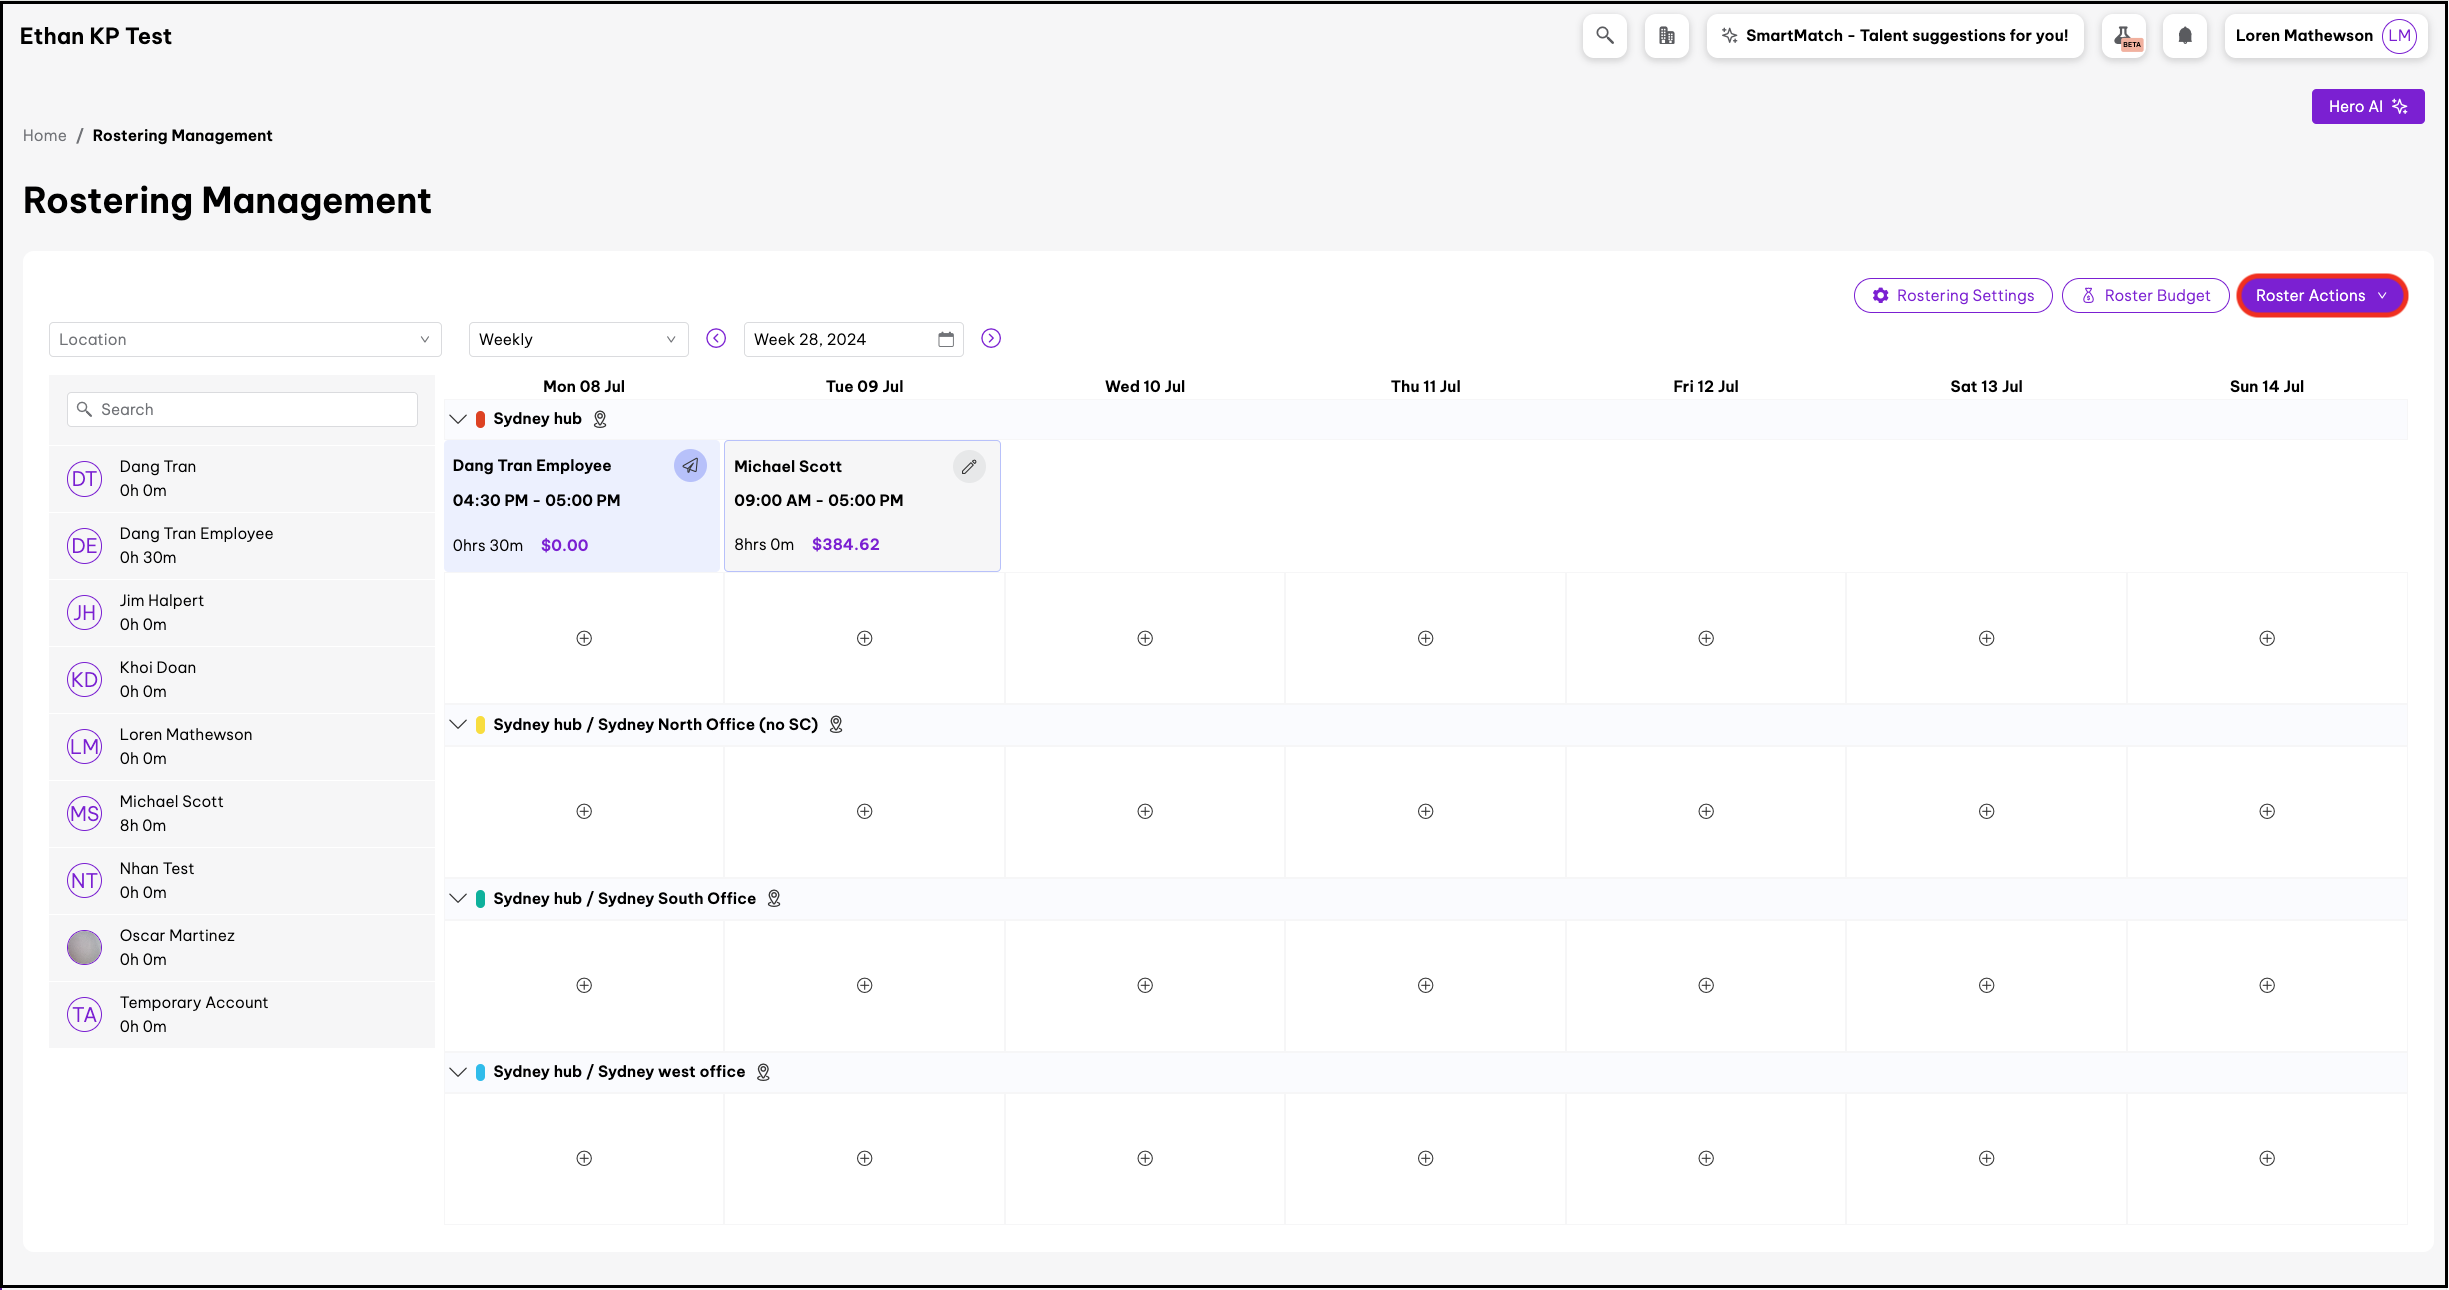The width and height of the screenshot is (2449, 1290).
Task: Open Rostering Settings
Action: coord(1952,296)
